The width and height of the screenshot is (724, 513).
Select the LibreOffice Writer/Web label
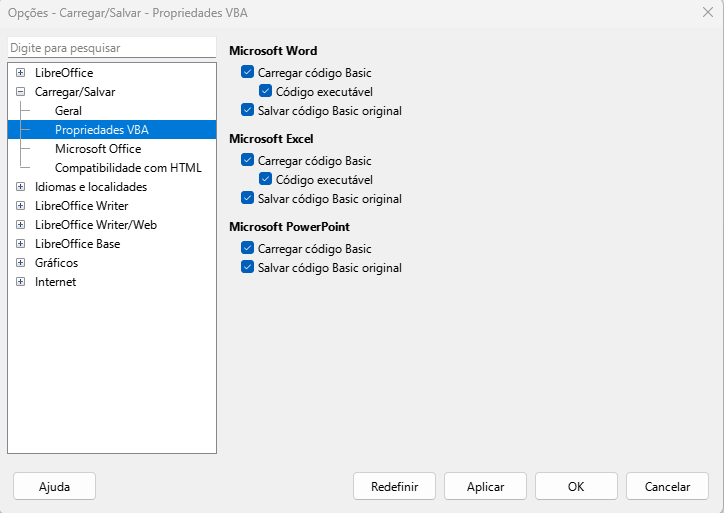coord(96,224)
